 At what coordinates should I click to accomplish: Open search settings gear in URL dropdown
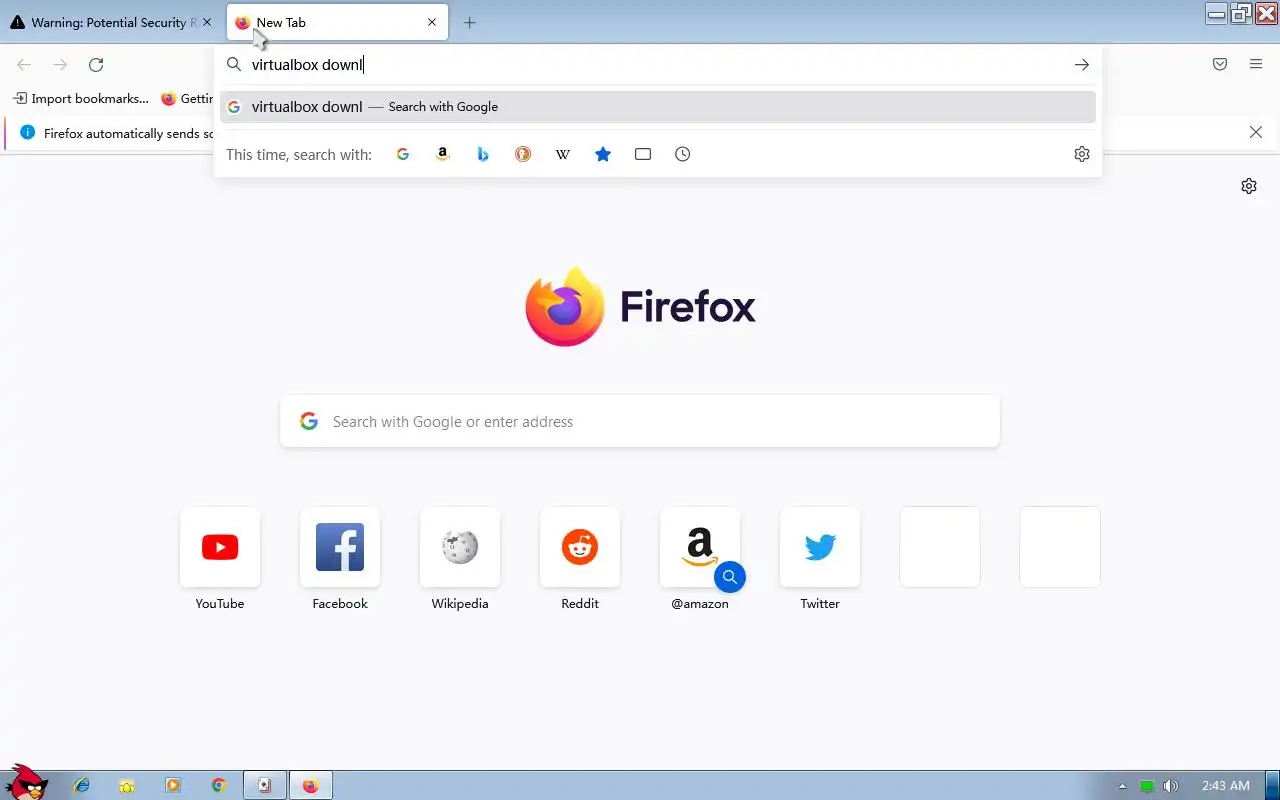(x=1081, y=154)
